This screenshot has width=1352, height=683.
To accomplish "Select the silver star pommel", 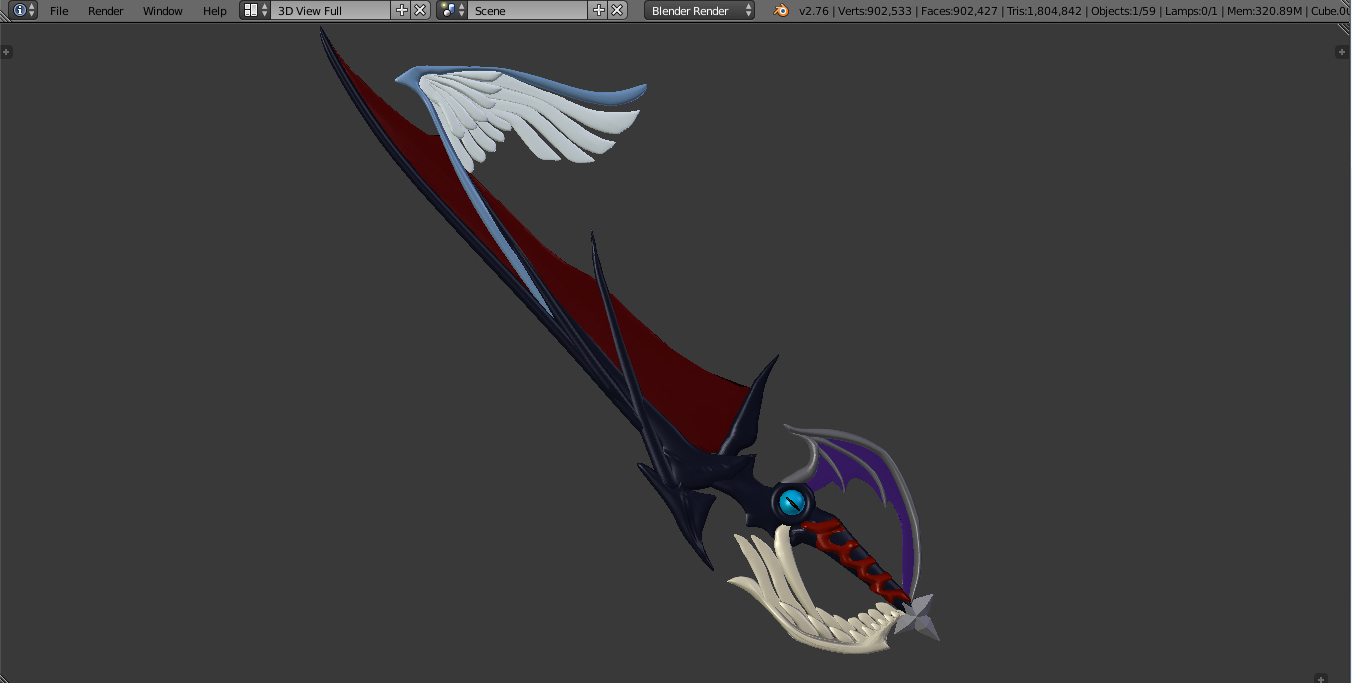I will (917, 616).
